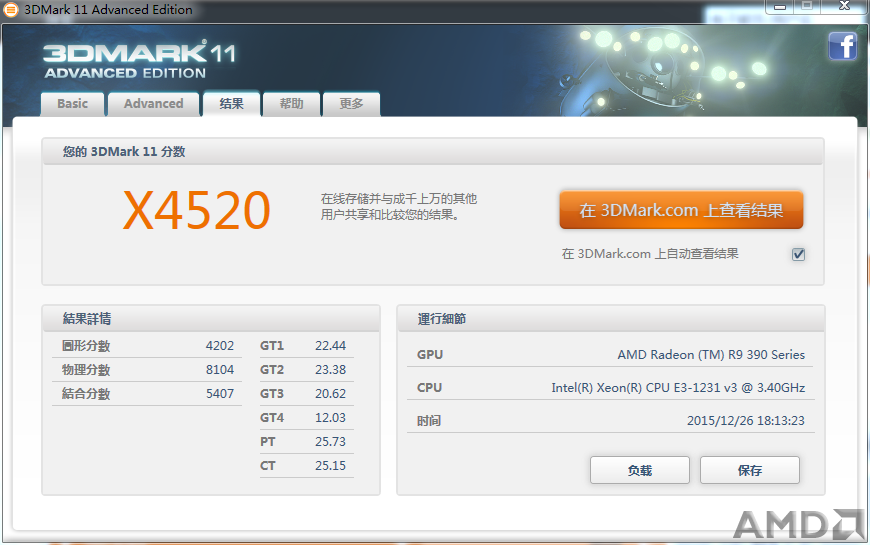This screenshot has width=870, height=545.
Task: Switch to the Advanced tab
Action: click(154, 104)
